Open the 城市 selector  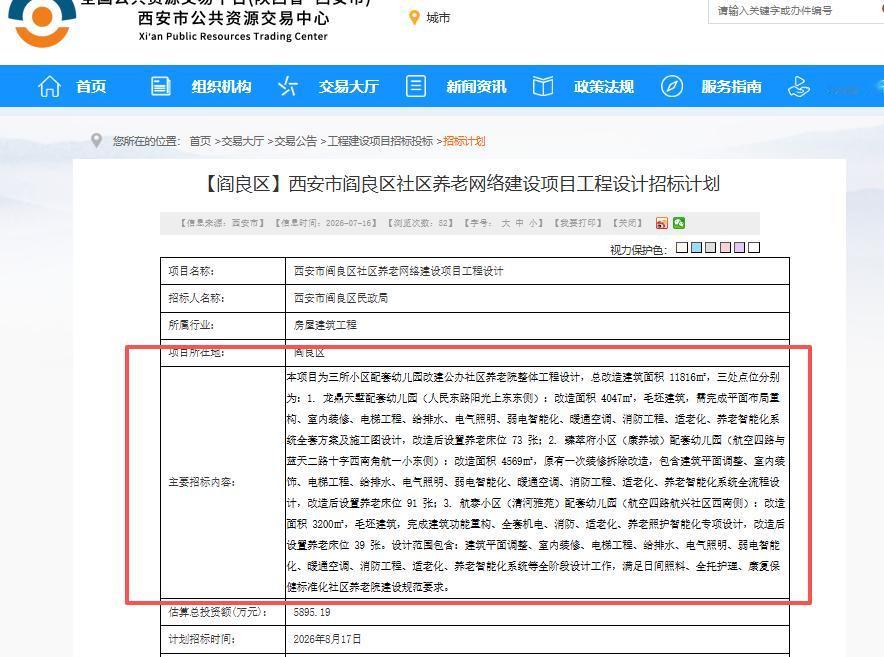click(x=438, y=18)
